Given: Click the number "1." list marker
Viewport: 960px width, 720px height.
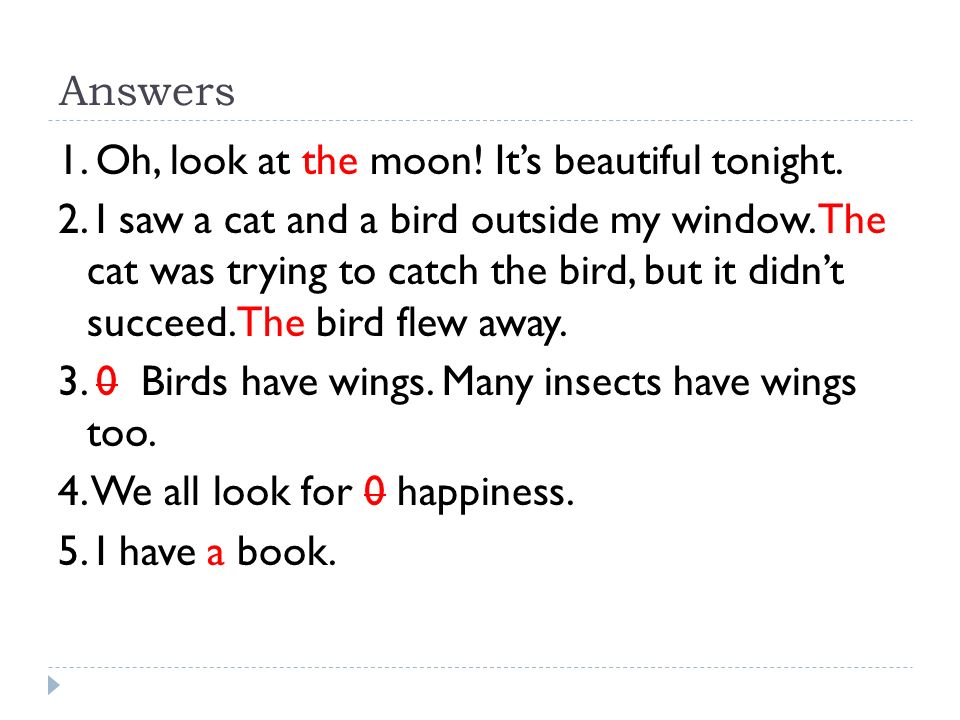Looking at the screenshot, I should (74, 161).
